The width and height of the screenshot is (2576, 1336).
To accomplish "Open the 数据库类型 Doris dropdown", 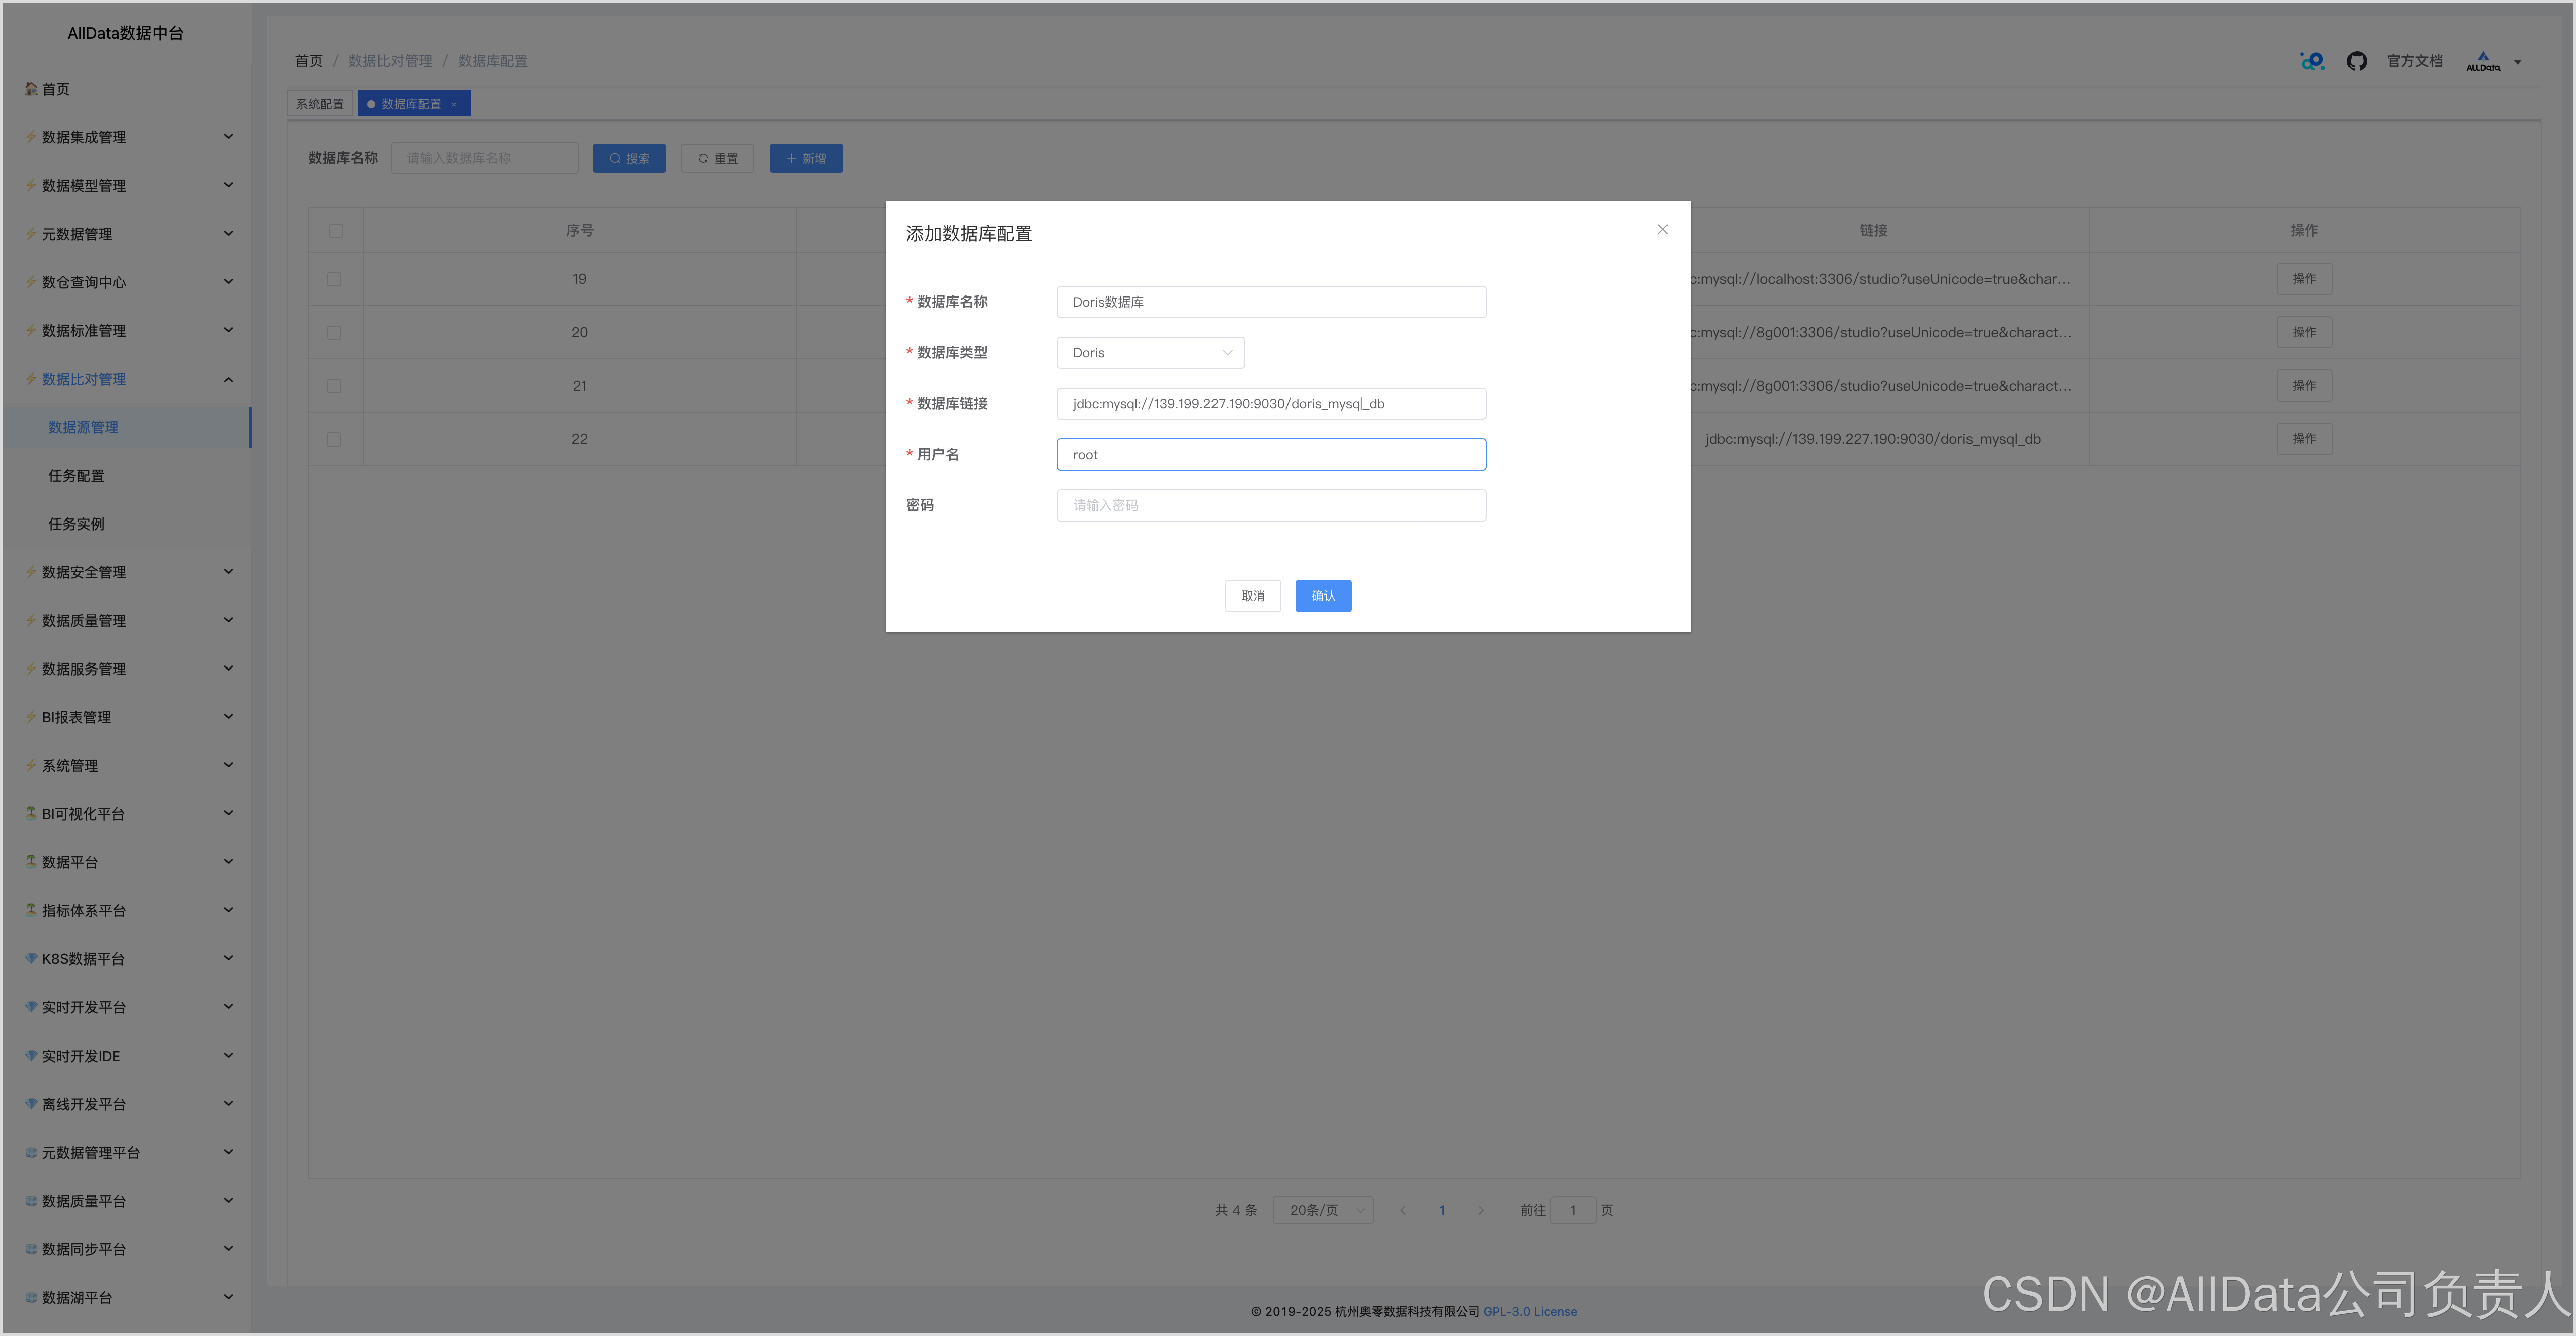I will pyautogui.click(x=1150, y=353).
